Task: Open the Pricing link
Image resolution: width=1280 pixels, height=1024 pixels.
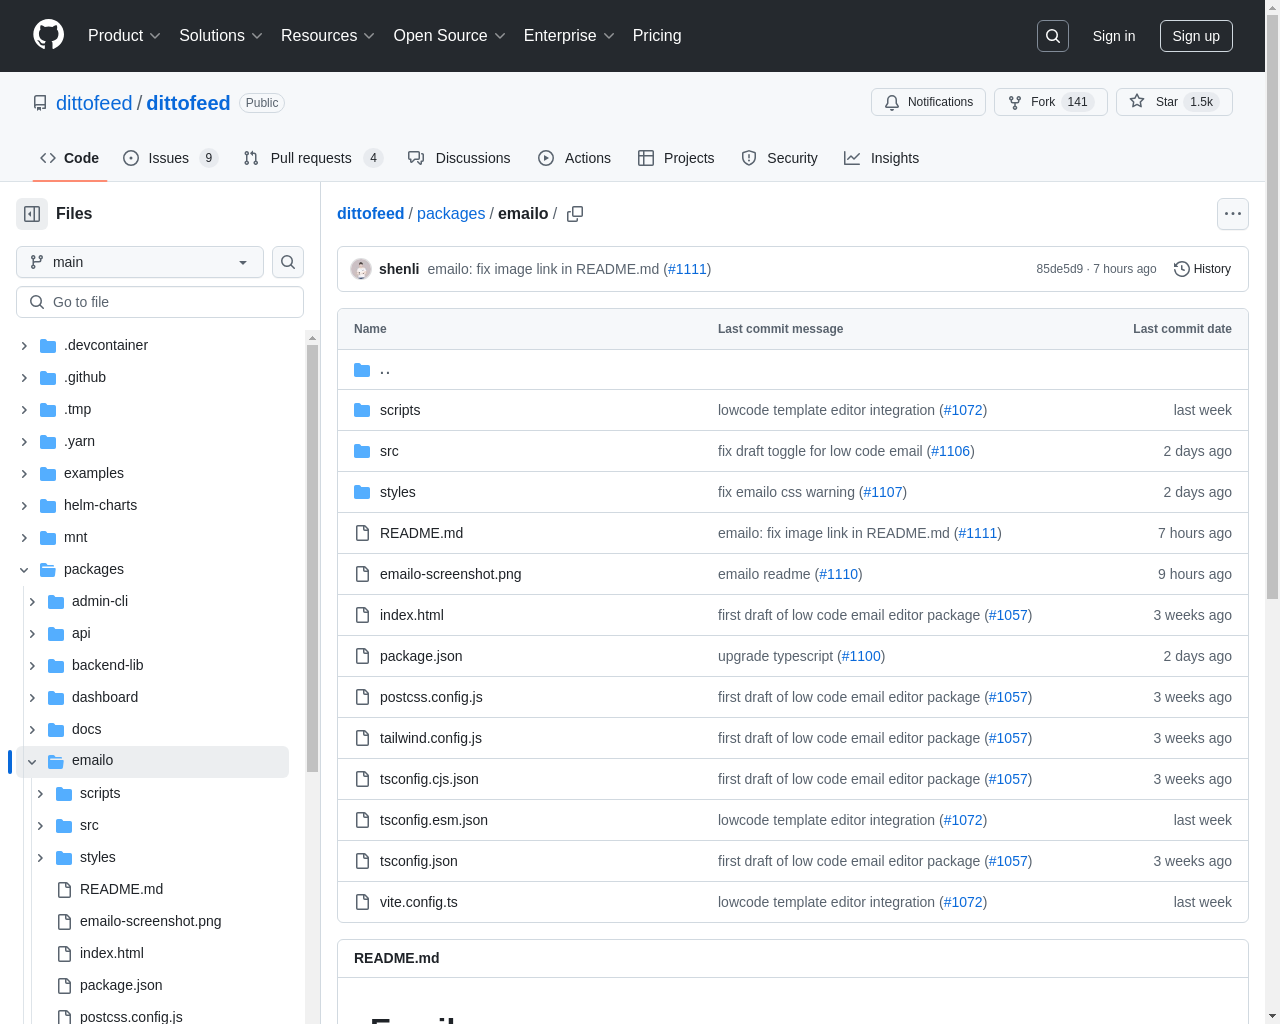Action: tap(657, 36)
